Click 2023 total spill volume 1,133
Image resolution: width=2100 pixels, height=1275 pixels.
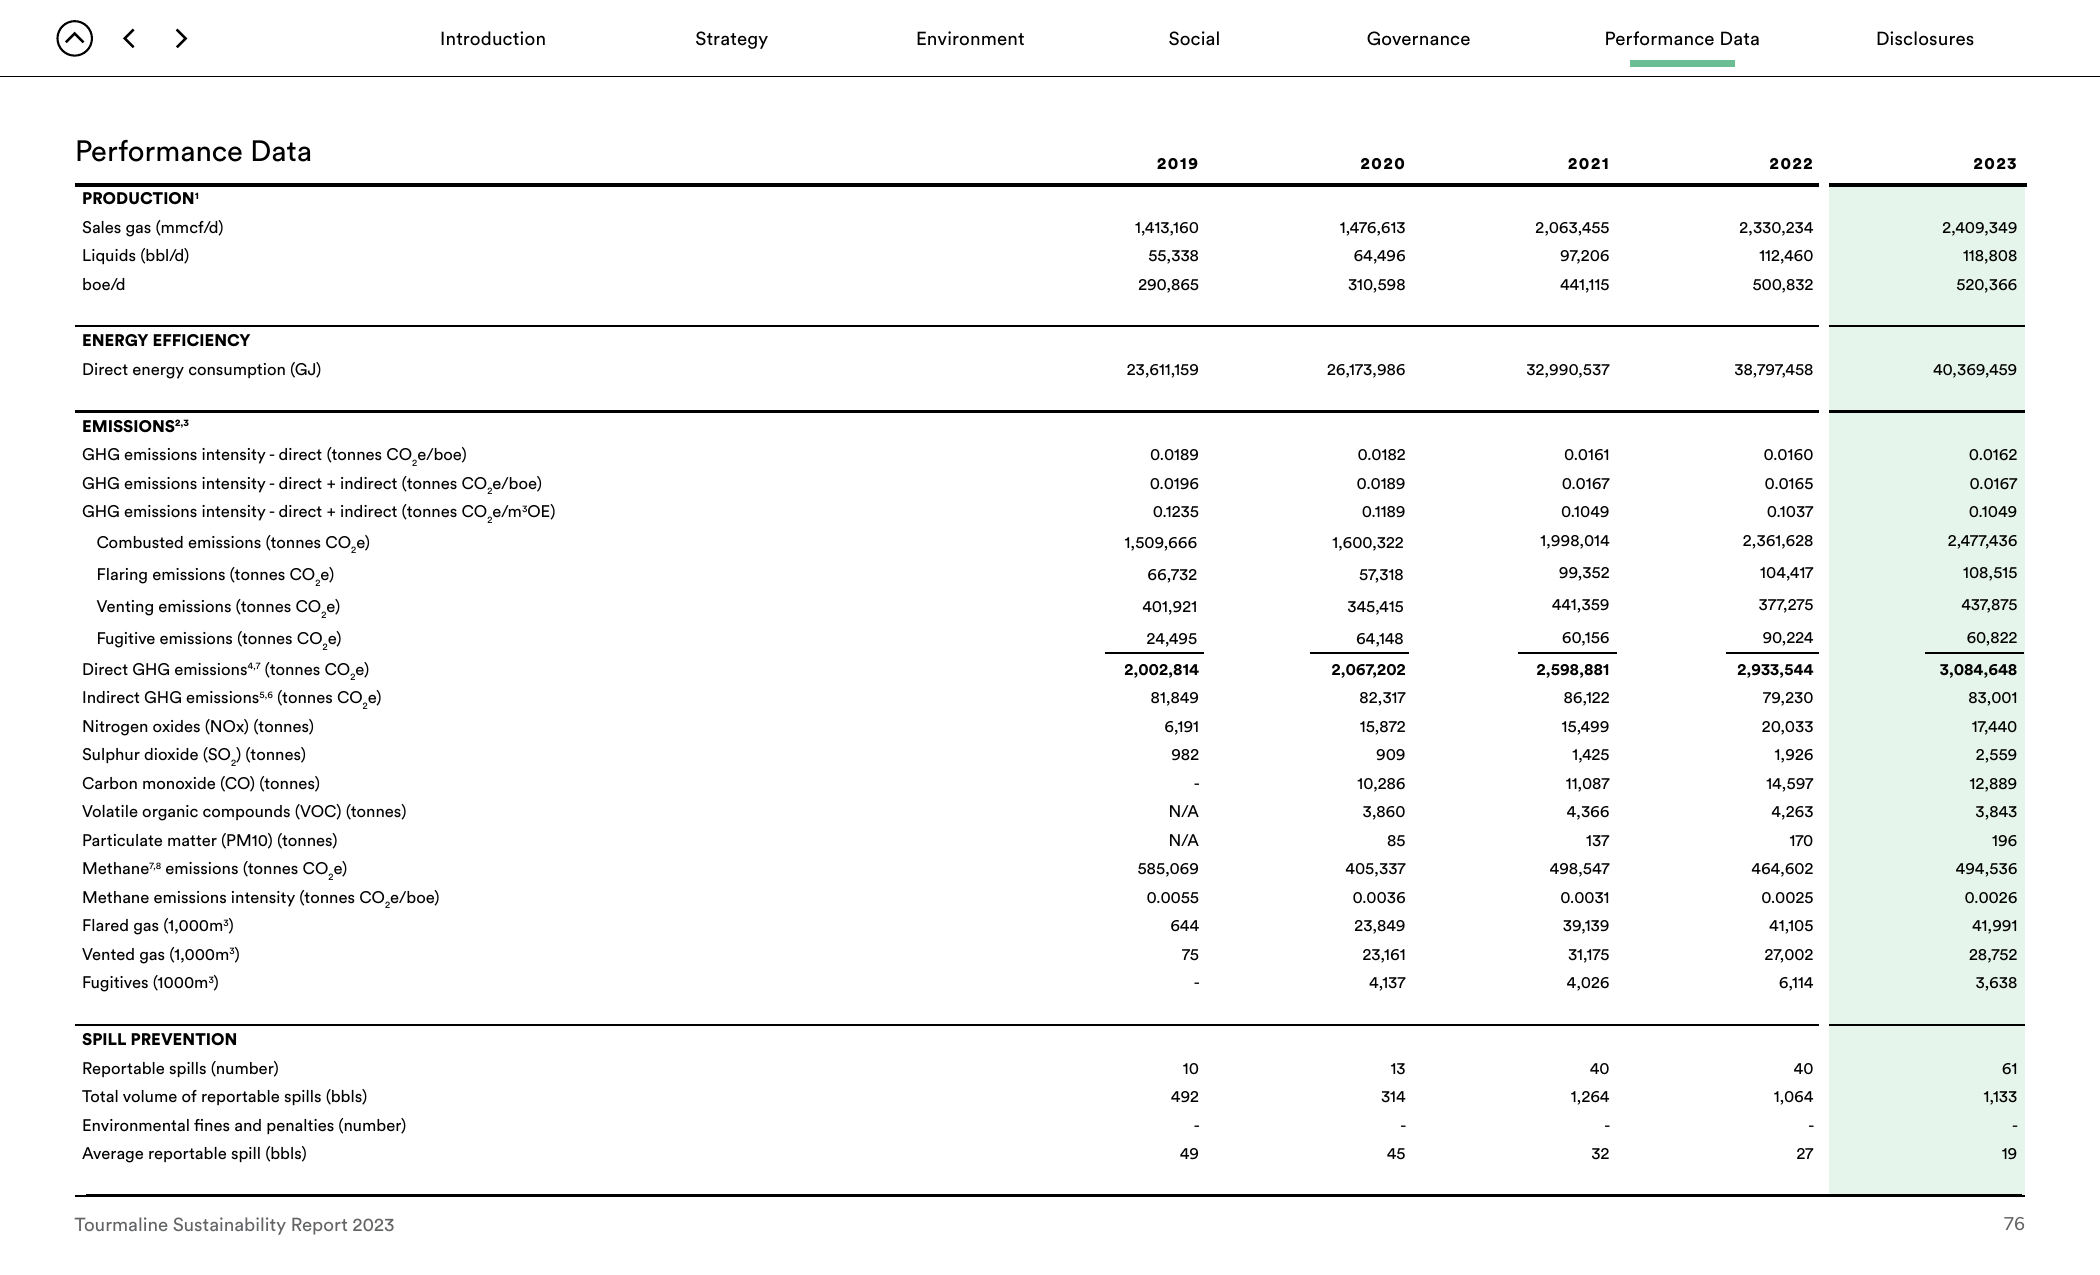(2000, 1097)
